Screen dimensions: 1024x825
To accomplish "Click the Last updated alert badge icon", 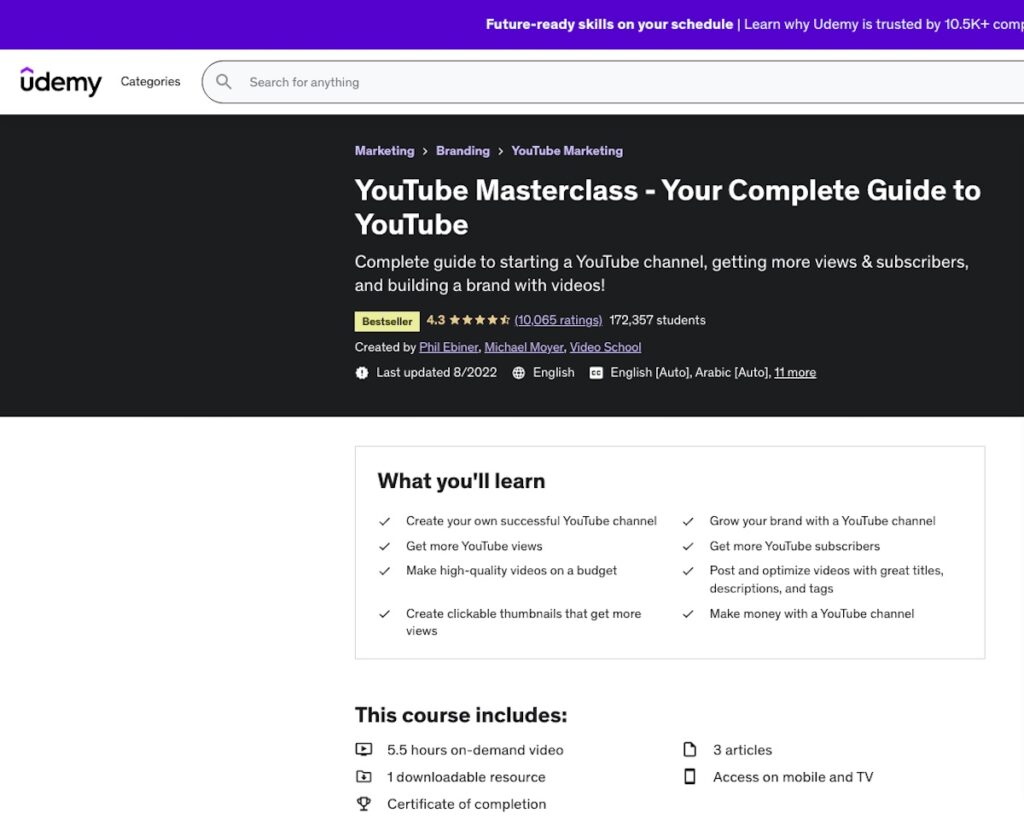I will [x=362, y=372].
